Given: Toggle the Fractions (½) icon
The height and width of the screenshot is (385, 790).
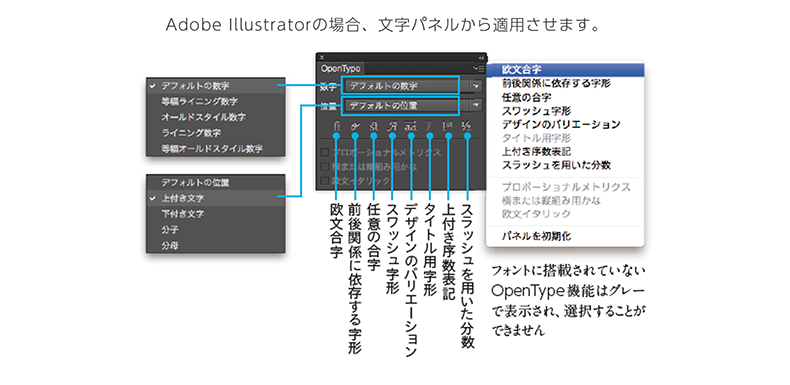Looking at the screenshot, I should 467,125.
